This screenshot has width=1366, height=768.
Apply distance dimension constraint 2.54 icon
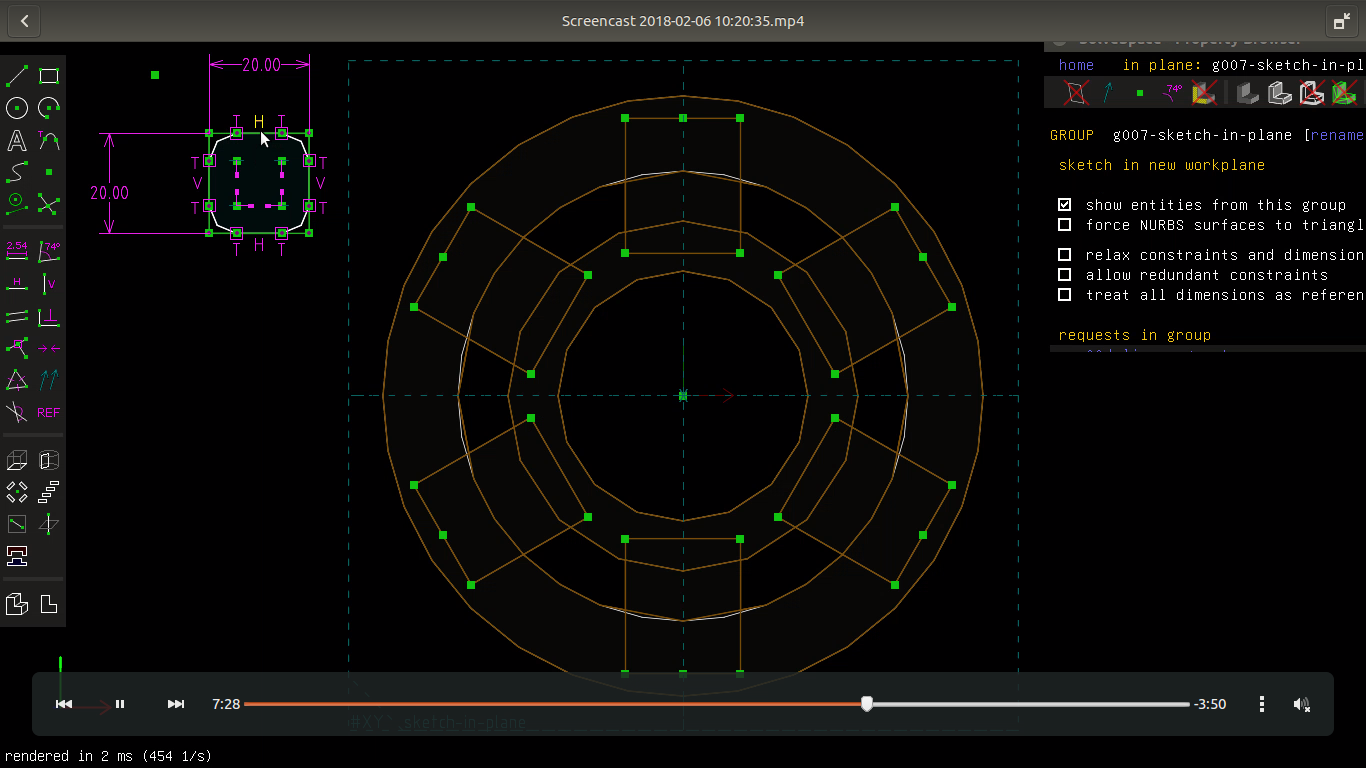(x=17, y=250)
